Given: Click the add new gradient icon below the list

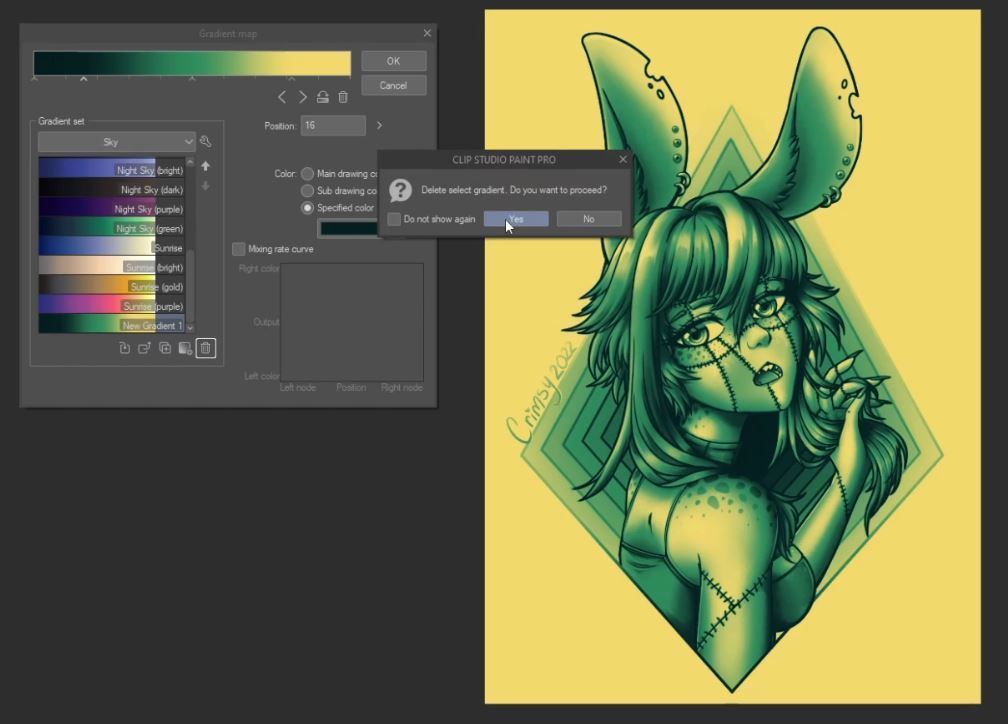Looking at the screenshot, I should coord(124,348).
